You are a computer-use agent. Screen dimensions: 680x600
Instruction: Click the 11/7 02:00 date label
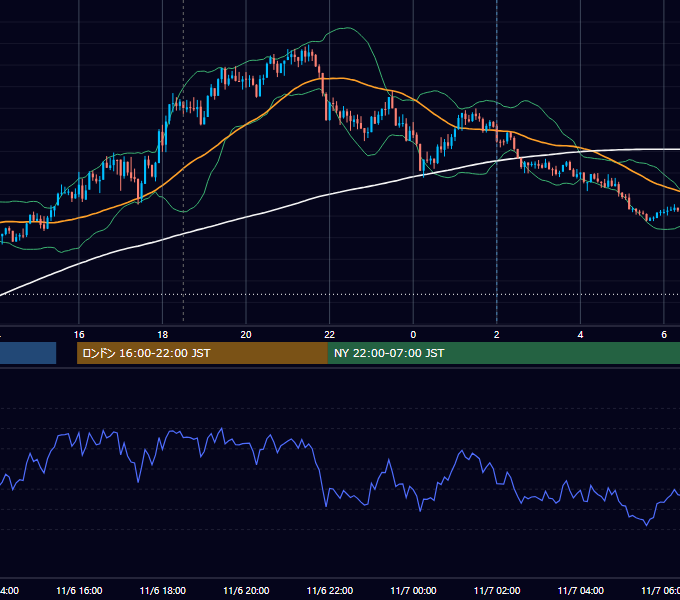tap(497, 591)
